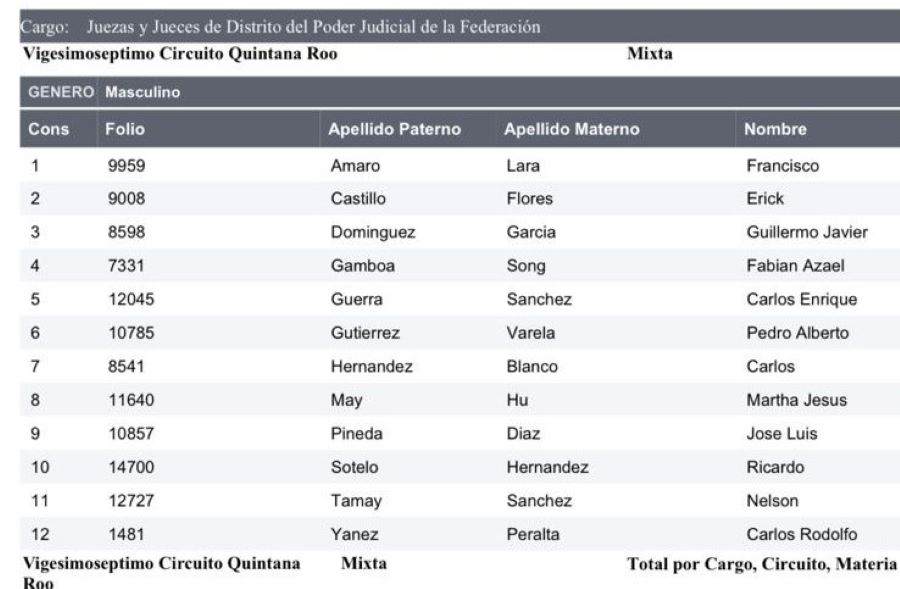Click surname Castillo in row 2
900x589 pixels.
[x=358, y=199]
